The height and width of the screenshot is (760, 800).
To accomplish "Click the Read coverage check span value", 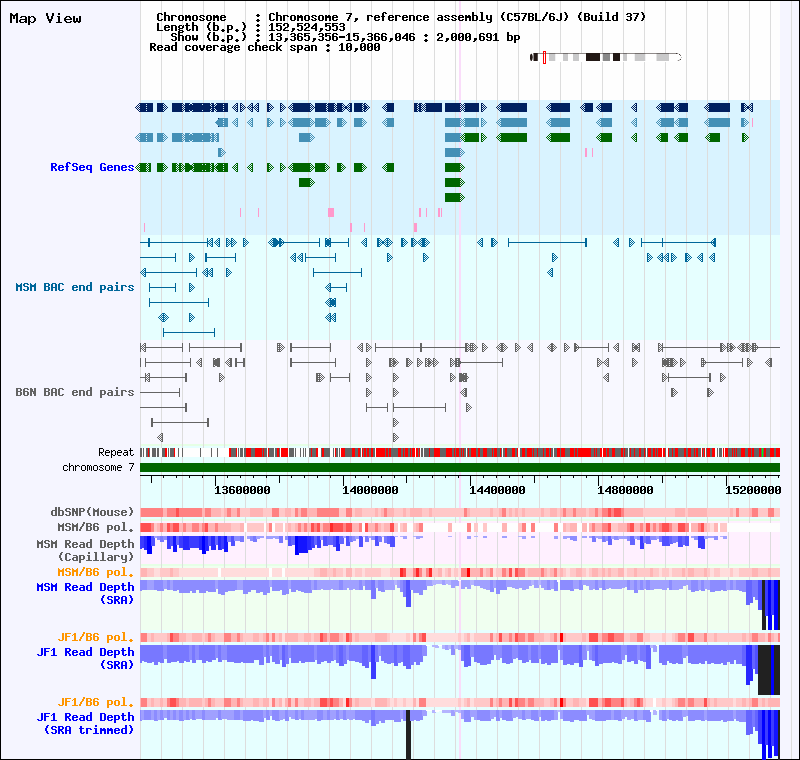I will [359, 47].
